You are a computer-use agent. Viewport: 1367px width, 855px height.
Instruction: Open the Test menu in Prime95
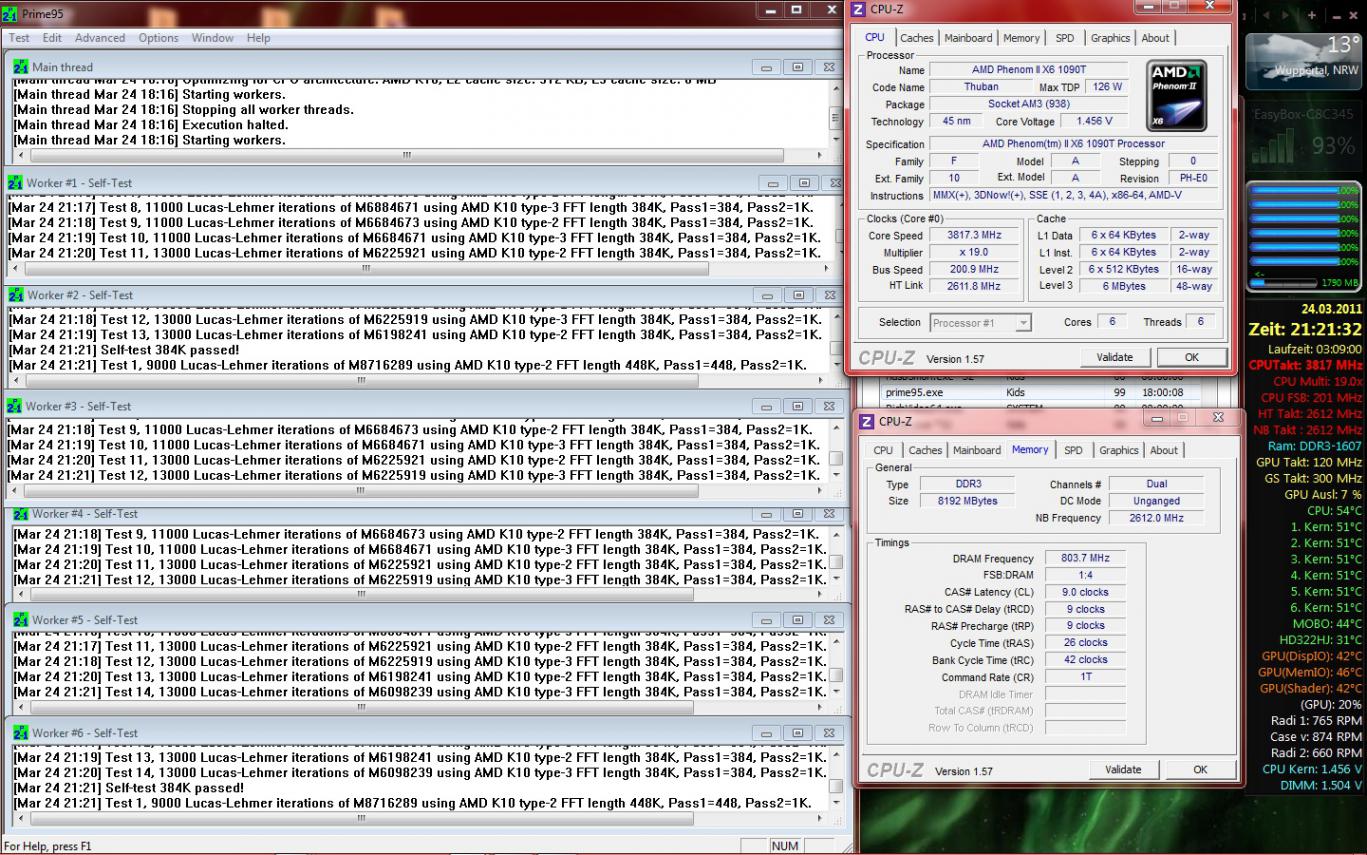[x=19, y=38]
